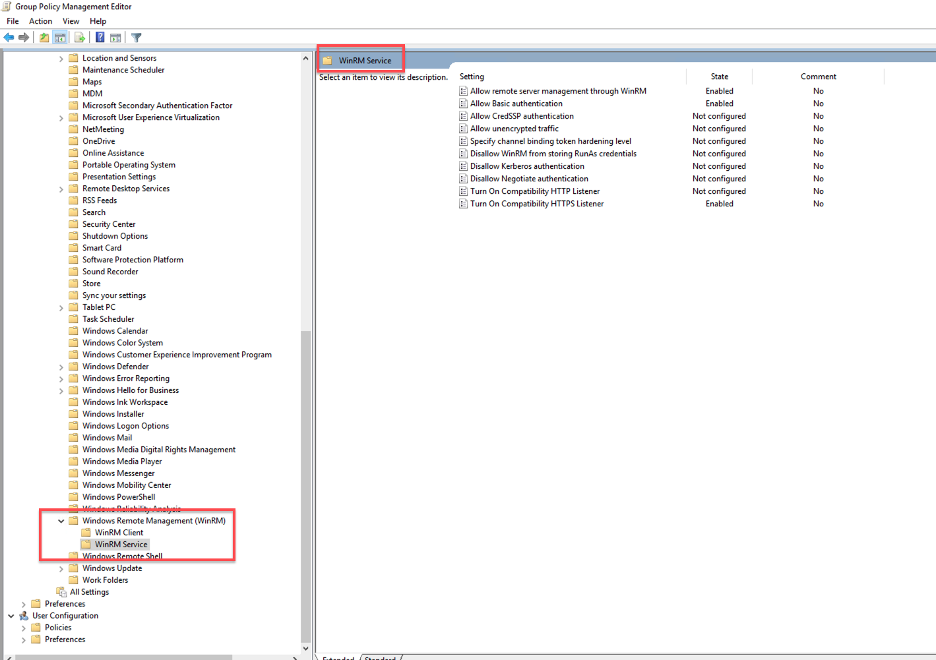Select the Up one level folder icon
936x660 pixels.
pos(42,37)
